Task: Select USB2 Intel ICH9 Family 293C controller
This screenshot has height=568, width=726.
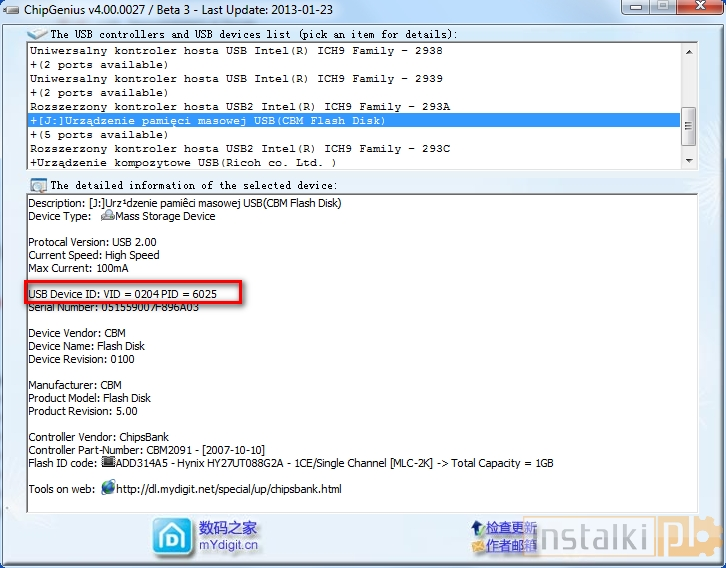Action: (240, 148)
